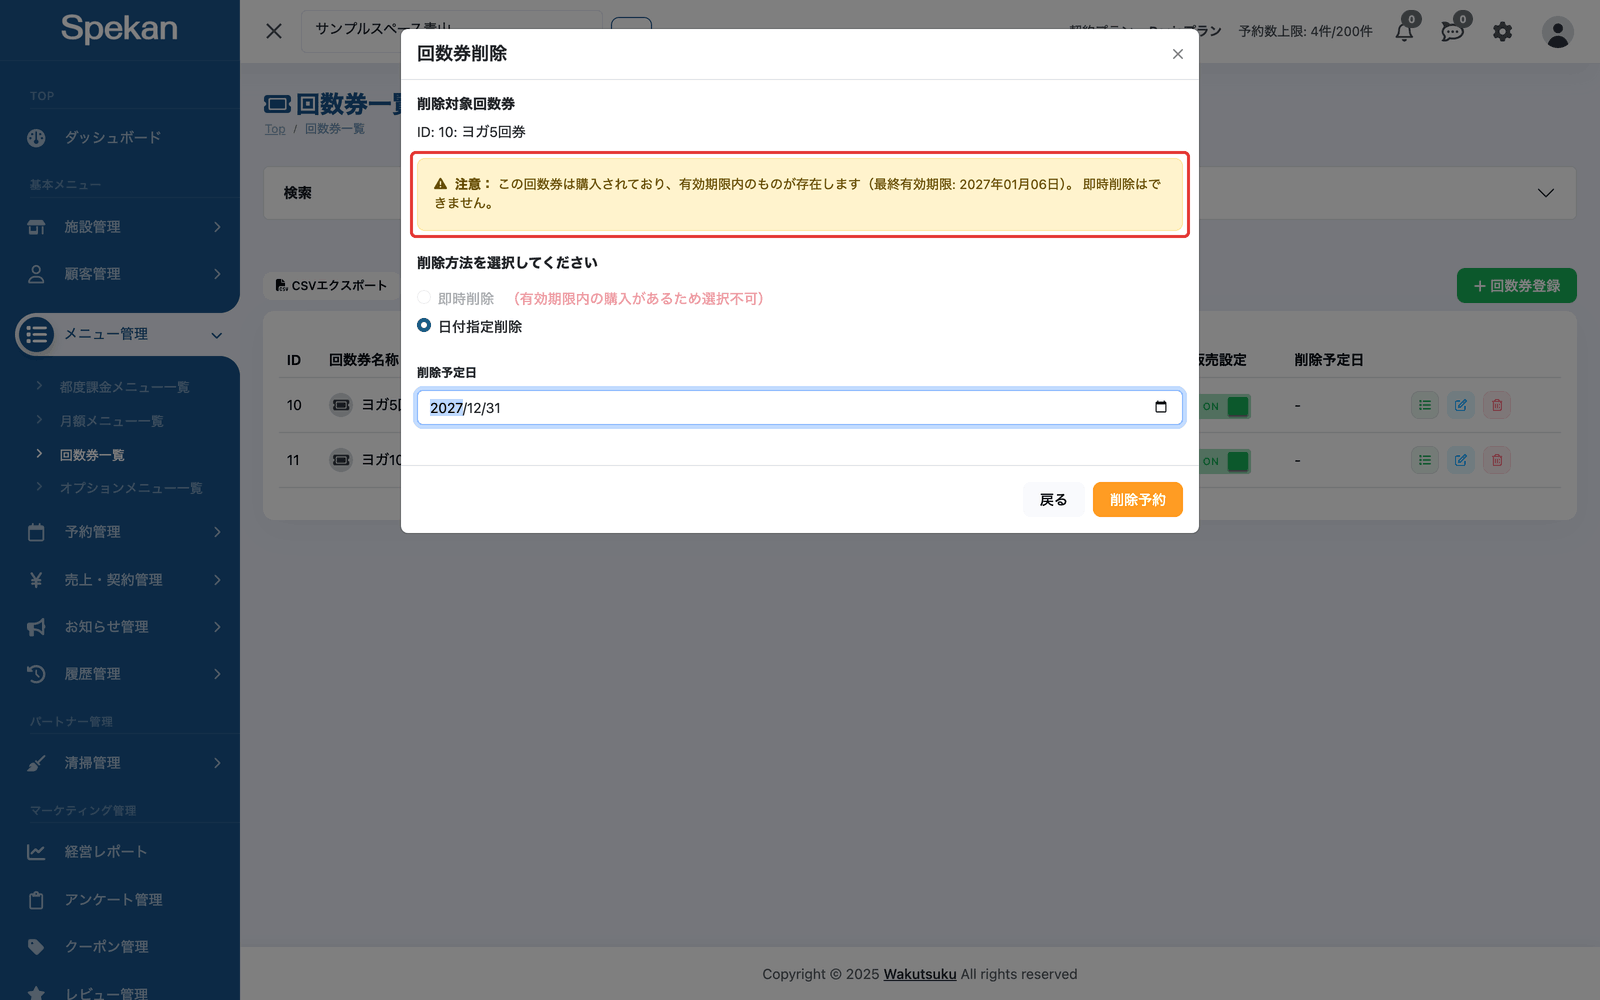Image resolution: width=1600 pixels, height=1000 pixels.
Task: Click 削除予約 button
Action: coord(1138,500)
